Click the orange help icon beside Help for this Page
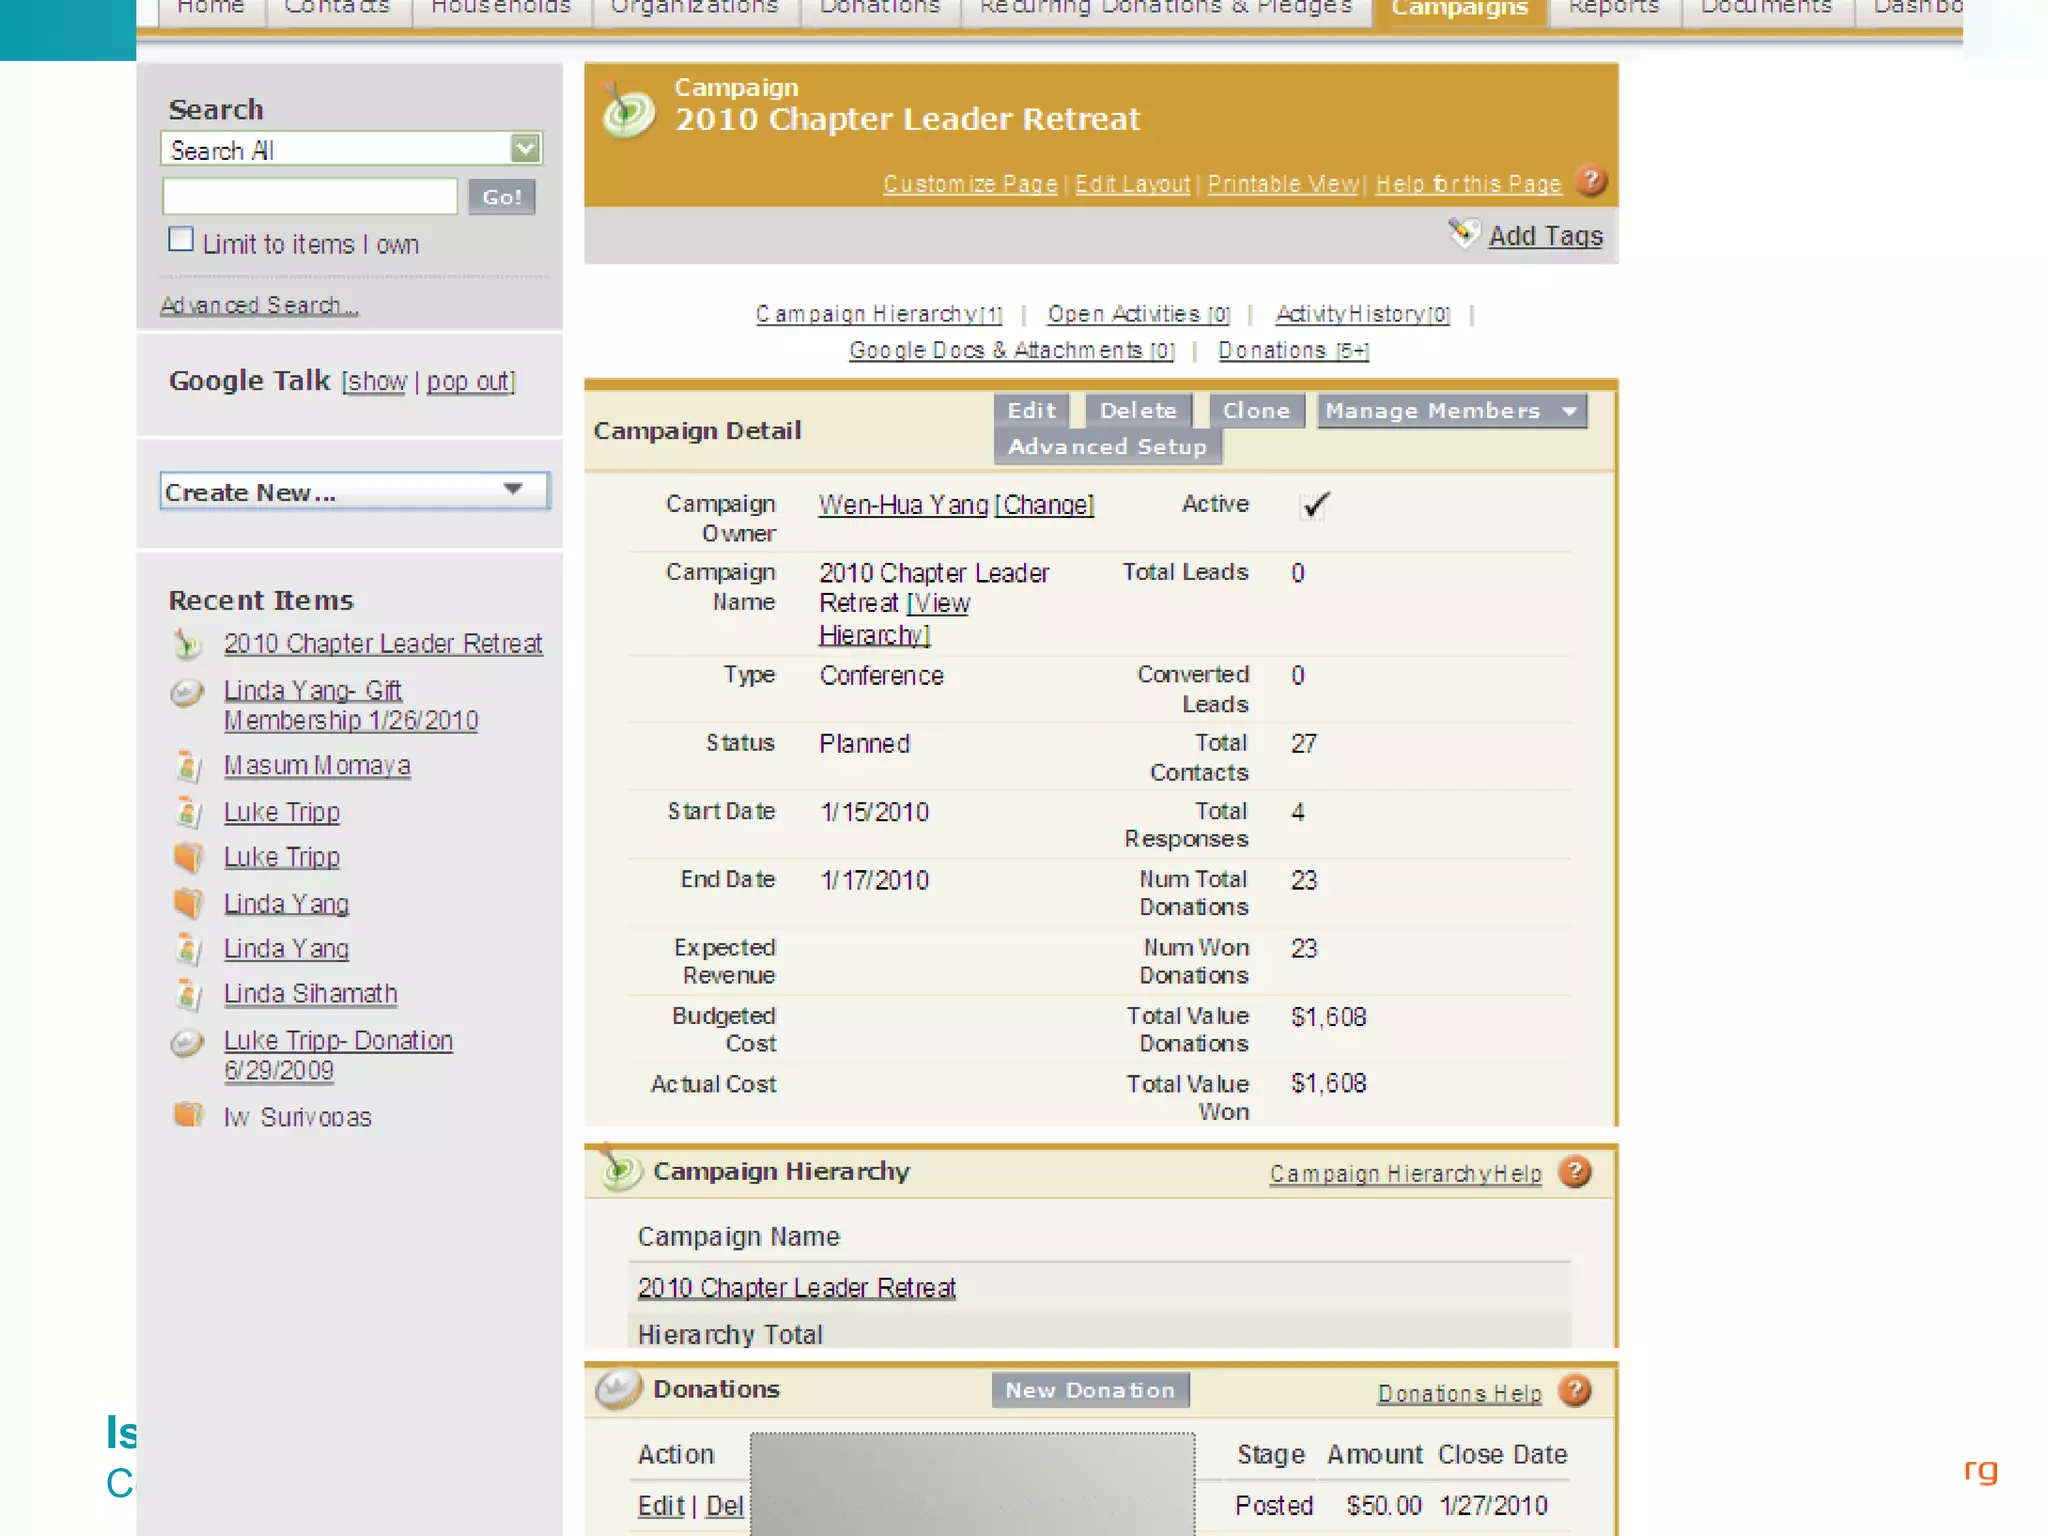This screenshot has height=1536, width=2048. (x=1590, y=182)
